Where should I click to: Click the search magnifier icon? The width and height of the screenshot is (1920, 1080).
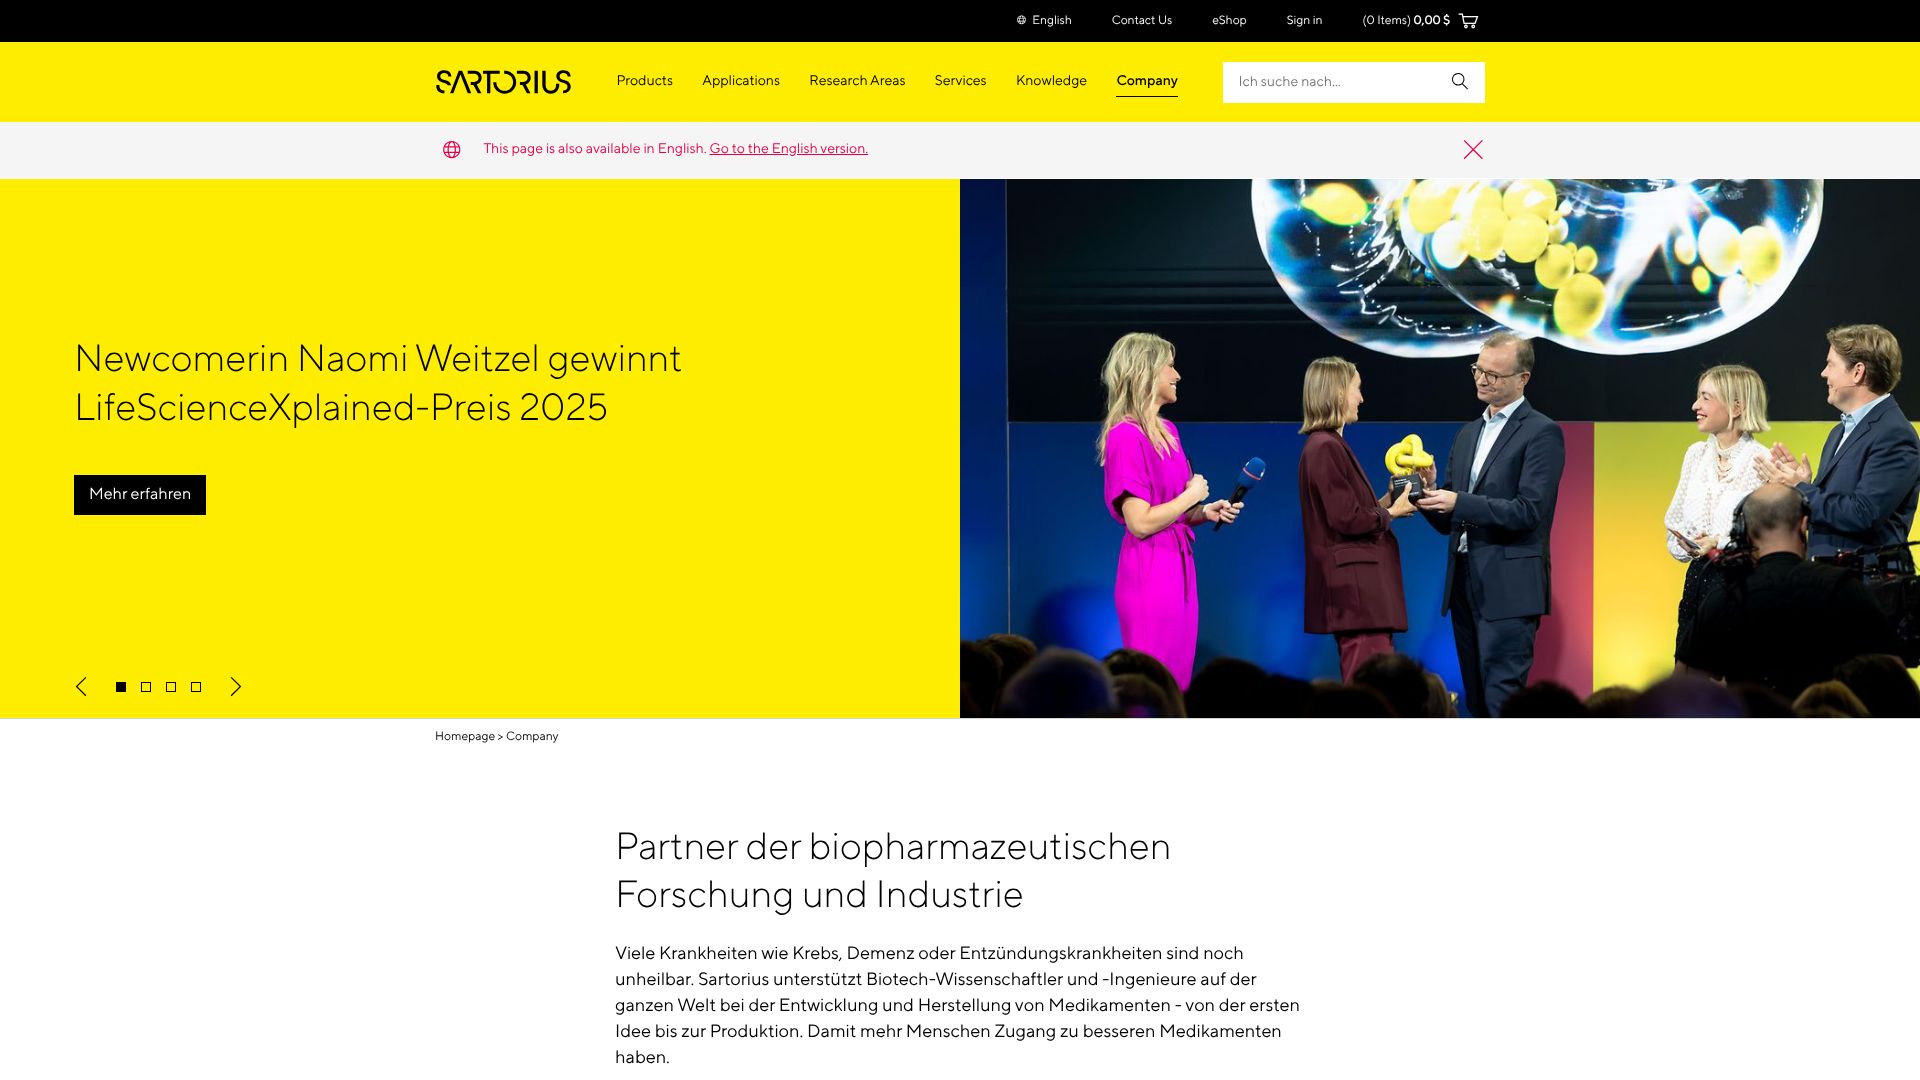pos(1459,82)
